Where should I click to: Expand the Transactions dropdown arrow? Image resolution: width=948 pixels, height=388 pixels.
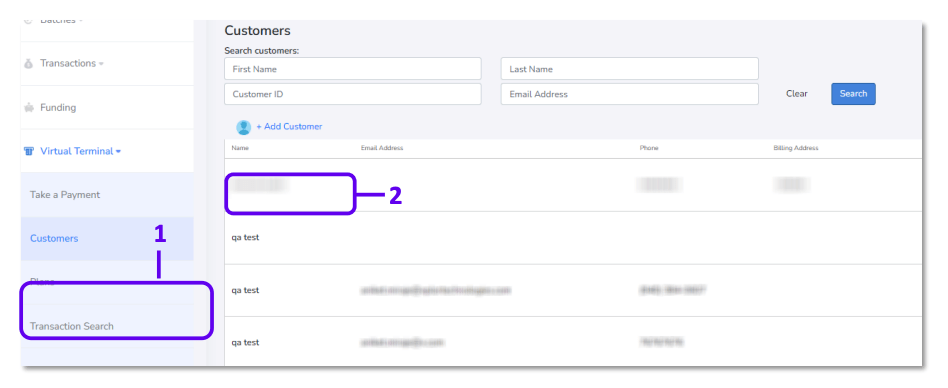coord(101,64)
